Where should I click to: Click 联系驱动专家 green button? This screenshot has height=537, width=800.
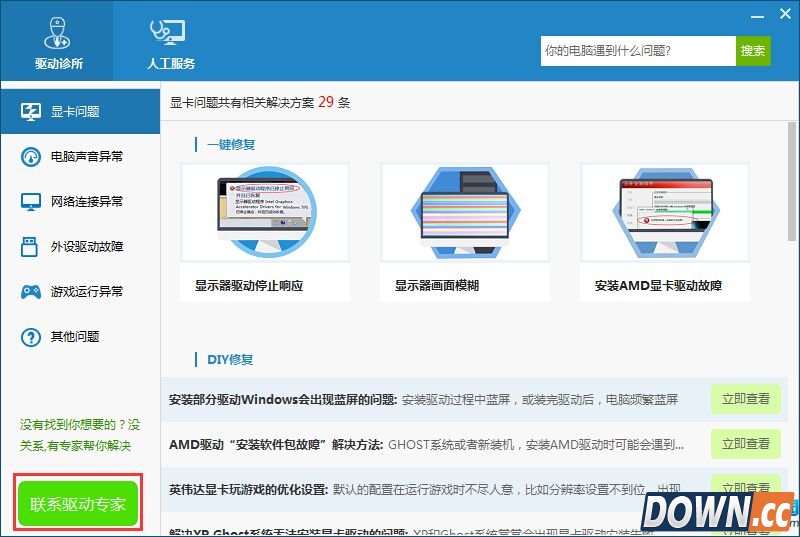[x=78, y=504]
